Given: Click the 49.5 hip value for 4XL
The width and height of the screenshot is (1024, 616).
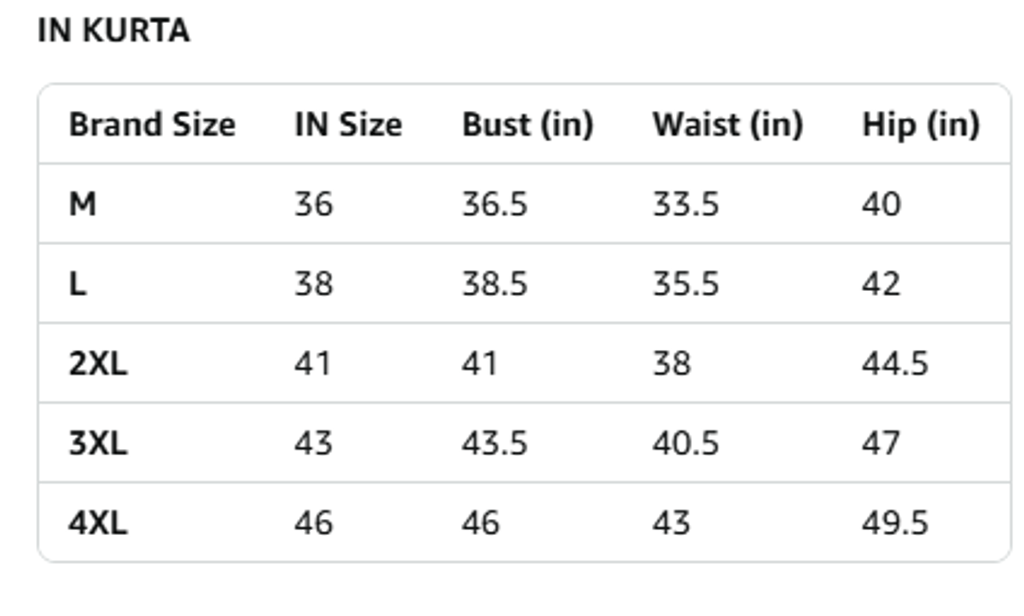Looking at the screenshot, I should (895, 523).
